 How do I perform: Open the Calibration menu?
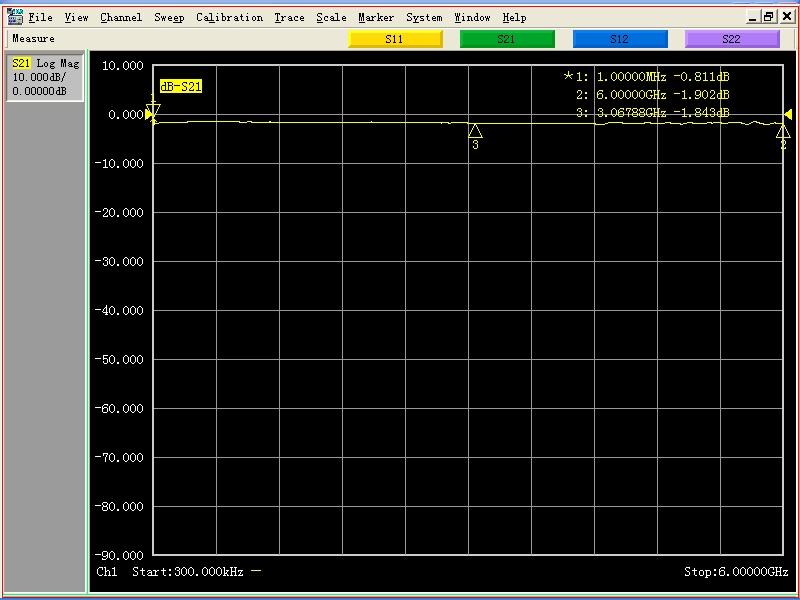pos(229,17)
